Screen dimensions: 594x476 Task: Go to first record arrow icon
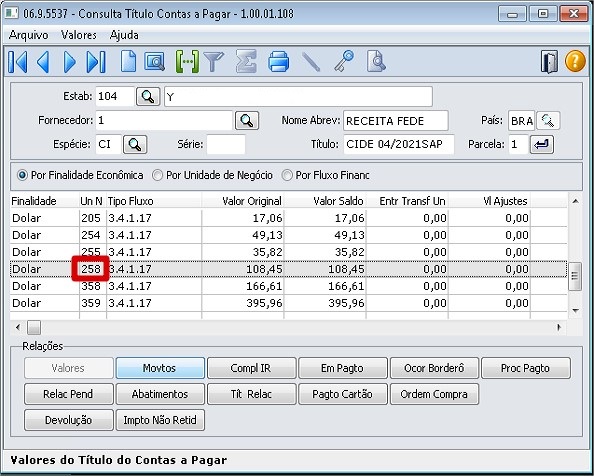coord(18,62)
